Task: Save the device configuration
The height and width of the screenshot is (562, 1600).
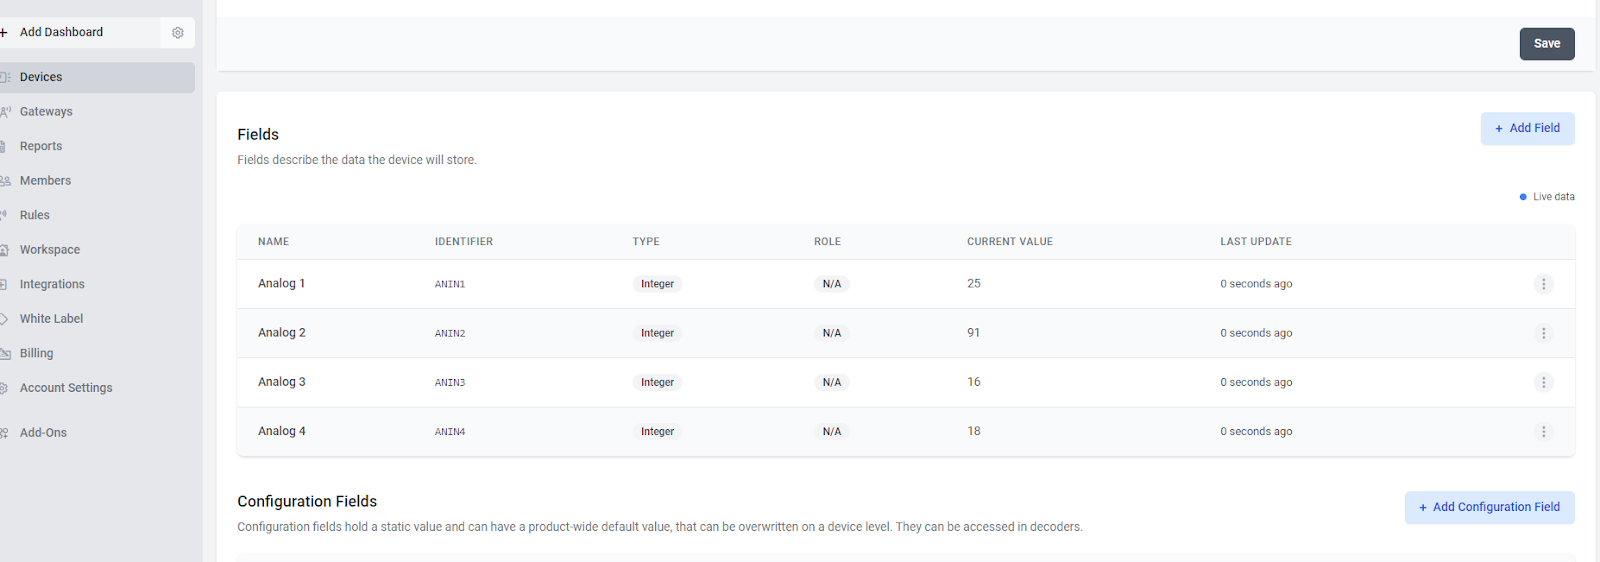Action: 1547,44
